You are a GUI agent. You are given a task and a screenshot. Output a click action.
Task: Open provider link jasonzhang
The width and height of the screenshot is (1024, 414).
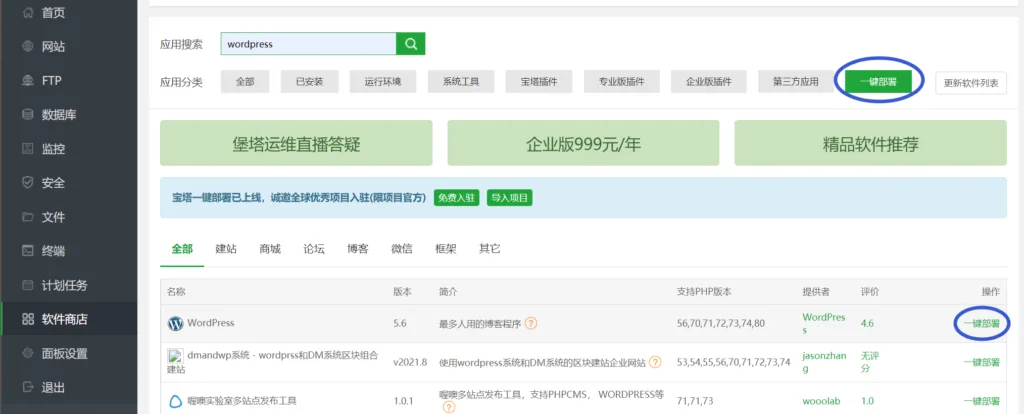(x=824, y=362)
